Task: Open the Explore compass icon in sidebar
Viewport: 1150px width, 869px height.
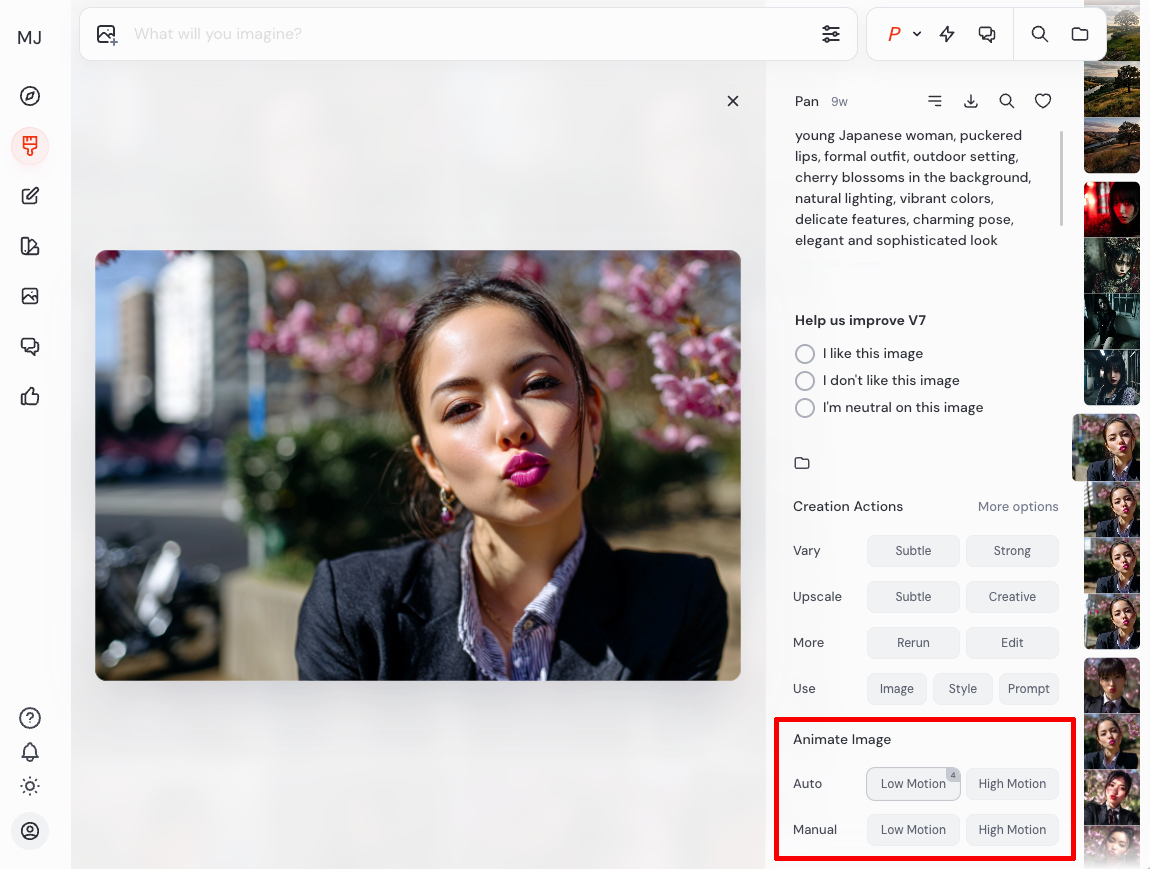Action: 30,96
